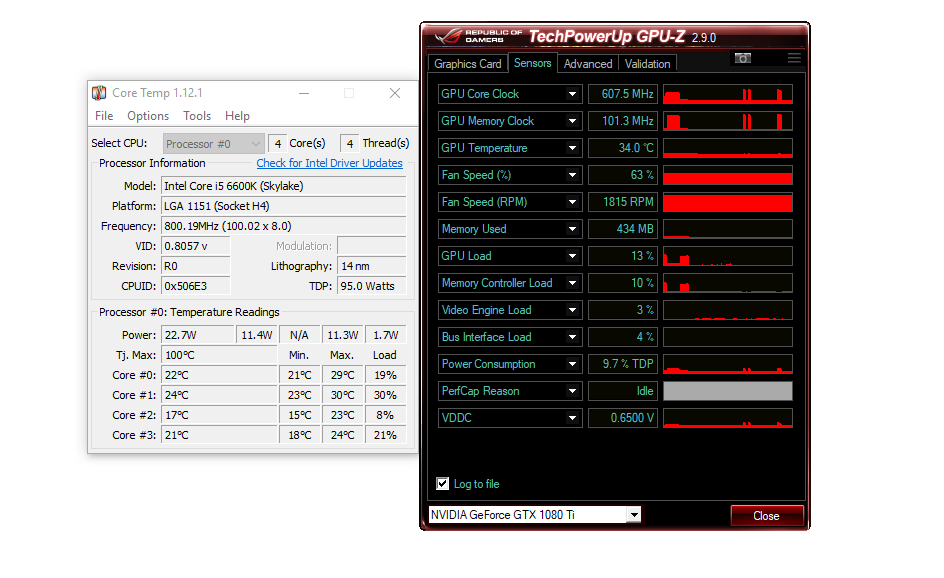Click the Platform field LGA 1151
Screen dimensions: 944x578
284,206
